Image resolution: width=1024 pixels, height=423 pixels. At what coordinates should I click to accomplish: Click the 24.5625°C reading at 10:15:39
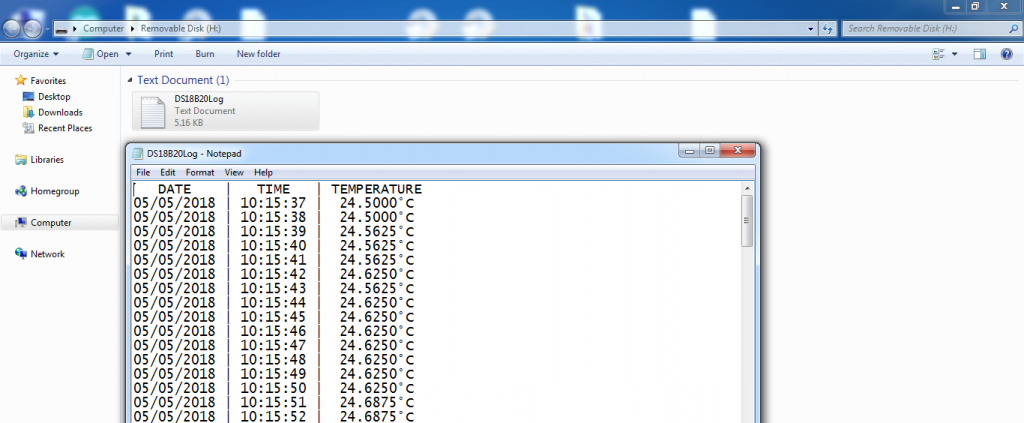(377, 231)
